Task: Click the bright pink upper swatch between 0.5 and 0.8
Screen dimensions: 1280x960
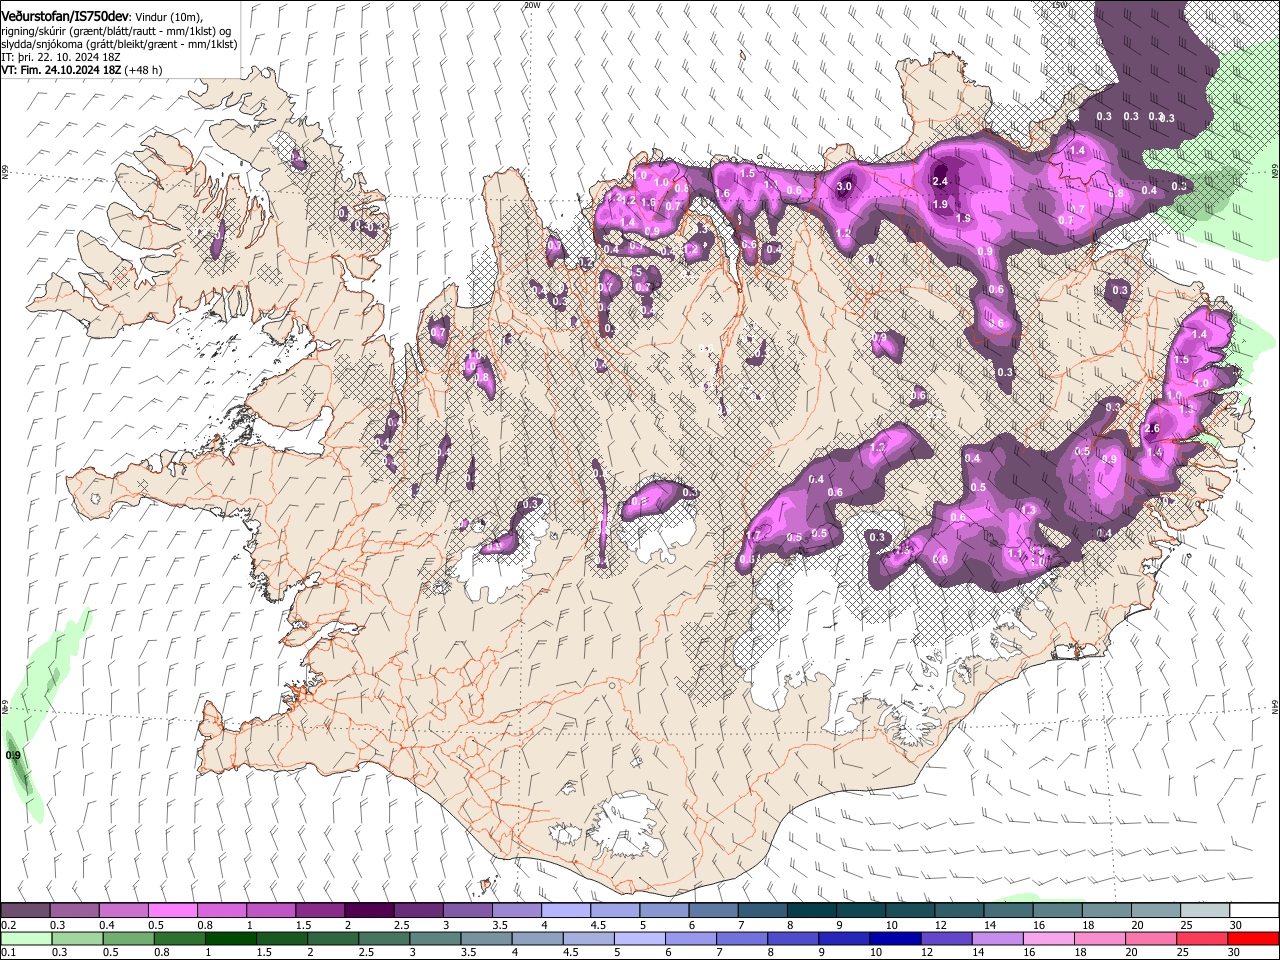Action: [x=172, y=910]
